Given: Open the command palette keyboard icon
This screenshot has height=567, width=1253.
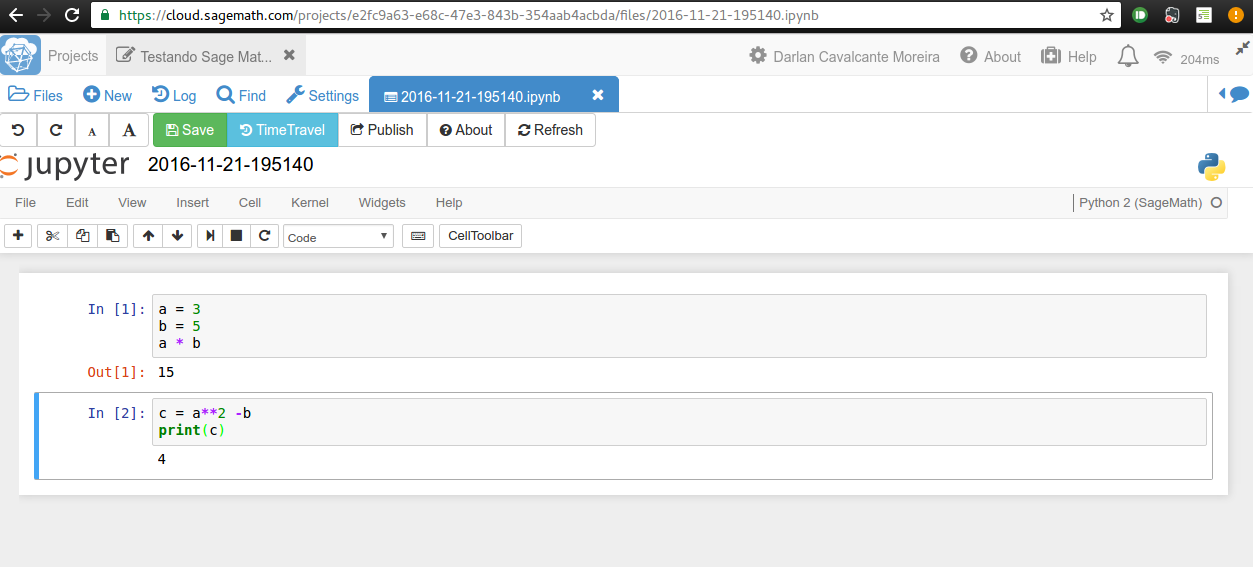Looking at the screenshot, I should (418, 236).
